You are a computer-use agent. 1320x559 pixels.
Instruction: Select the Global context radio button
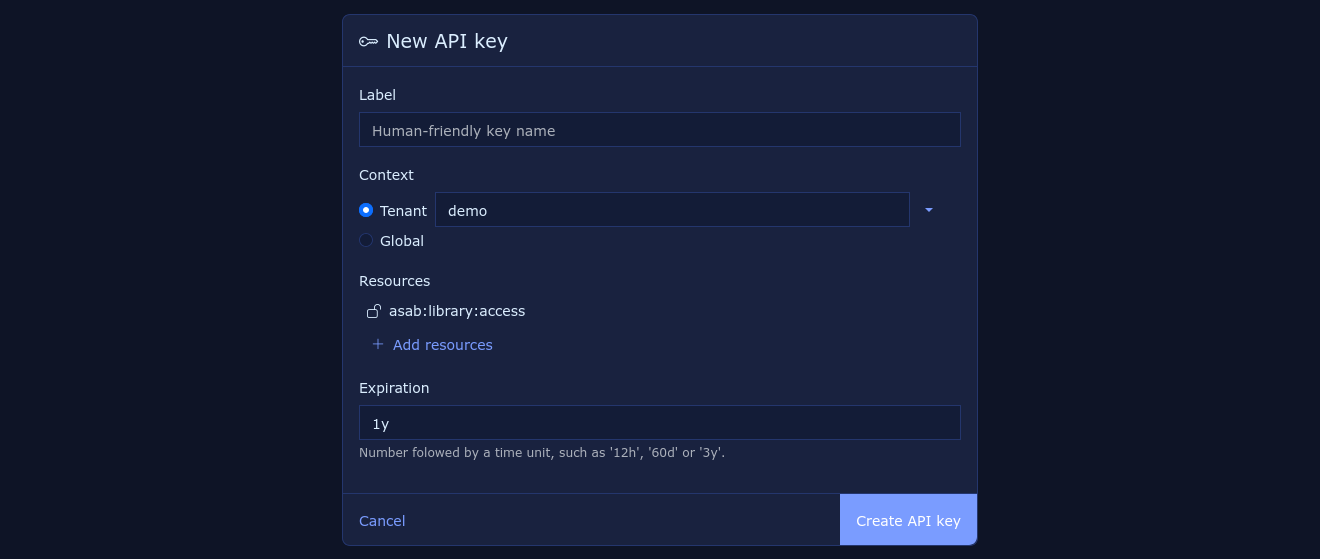tap(366, 240)
